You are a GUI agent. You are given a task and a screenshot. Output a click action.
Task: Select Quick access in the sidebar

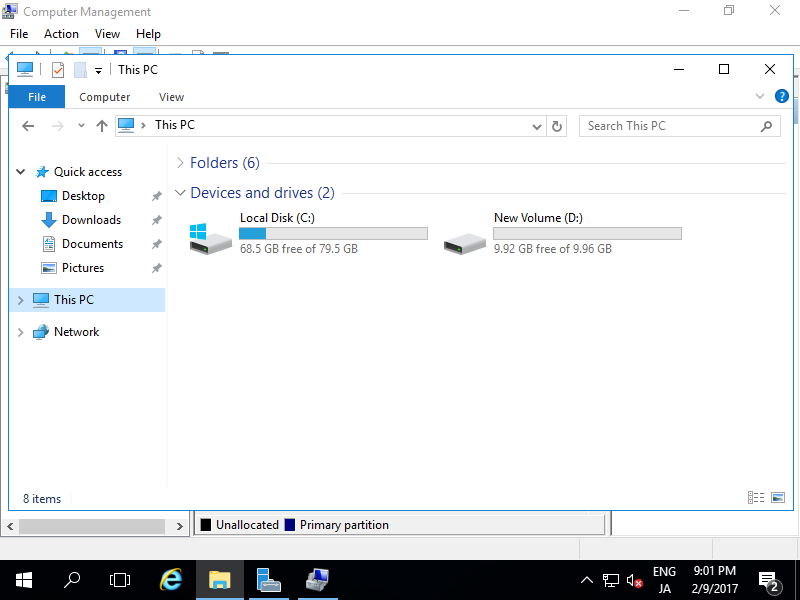tap(88, 172)
